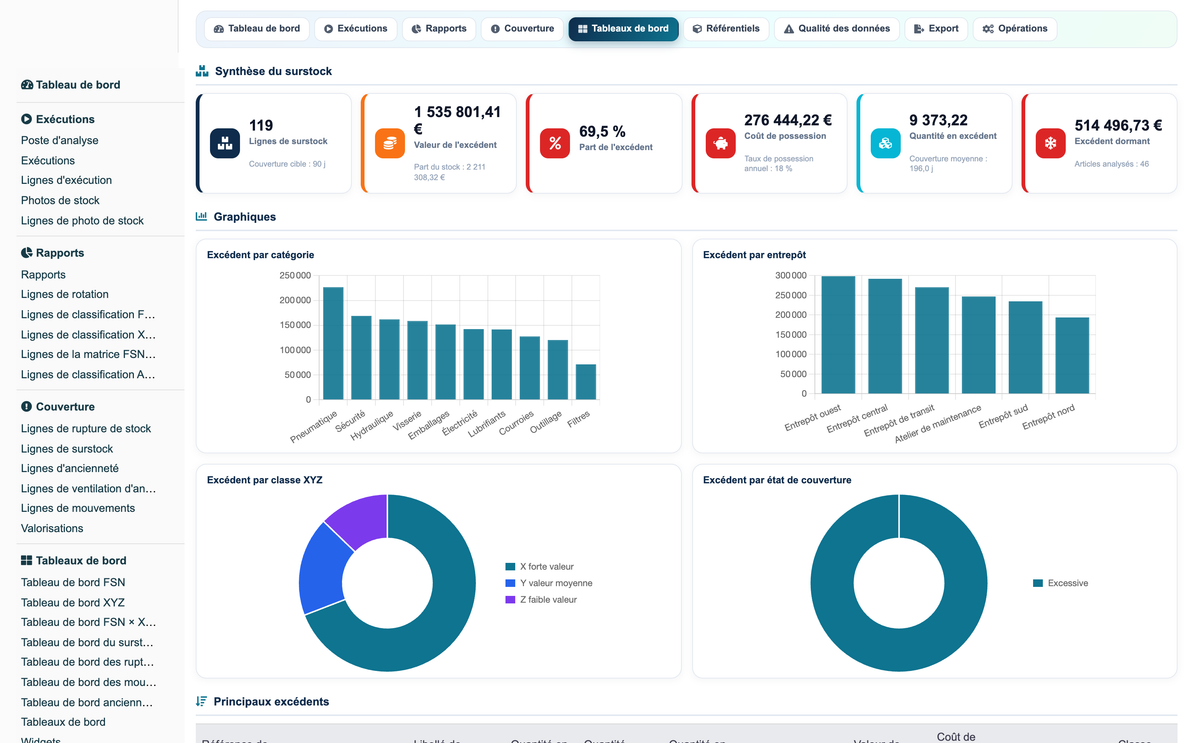Click the Entrepôt nord bar
Image resolution: width=1200 pixels, height=743 pixels.
click(1072, 356)
